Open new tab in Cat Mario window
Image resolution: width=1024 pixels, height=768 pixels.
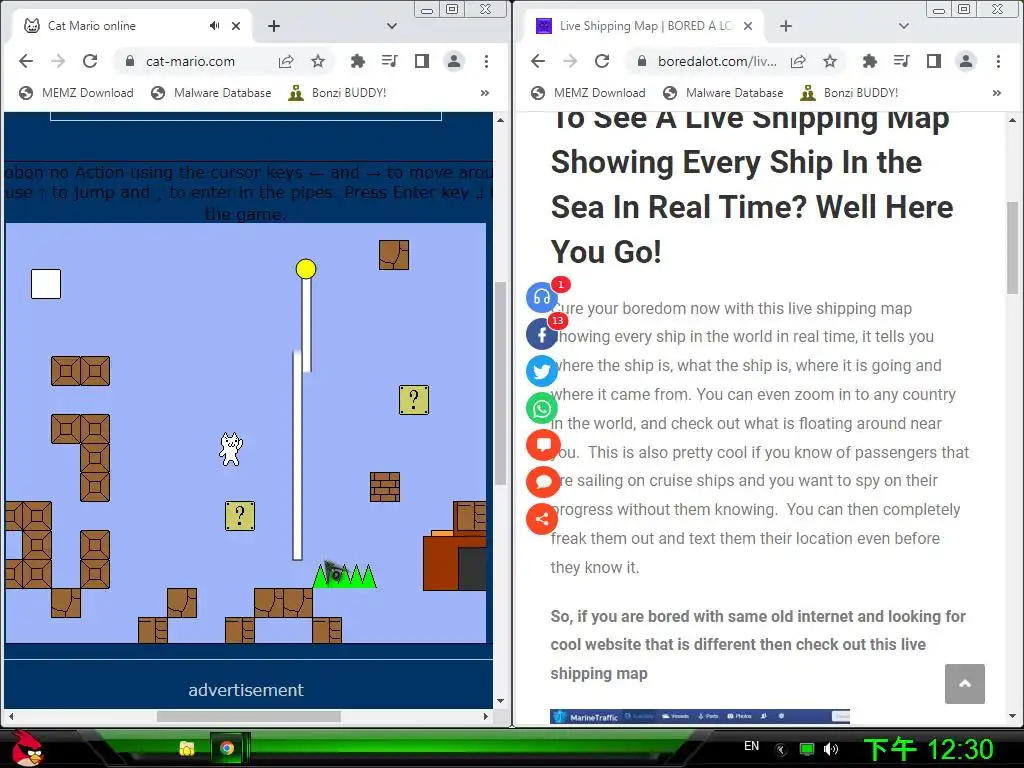click(x=274, y=26)
